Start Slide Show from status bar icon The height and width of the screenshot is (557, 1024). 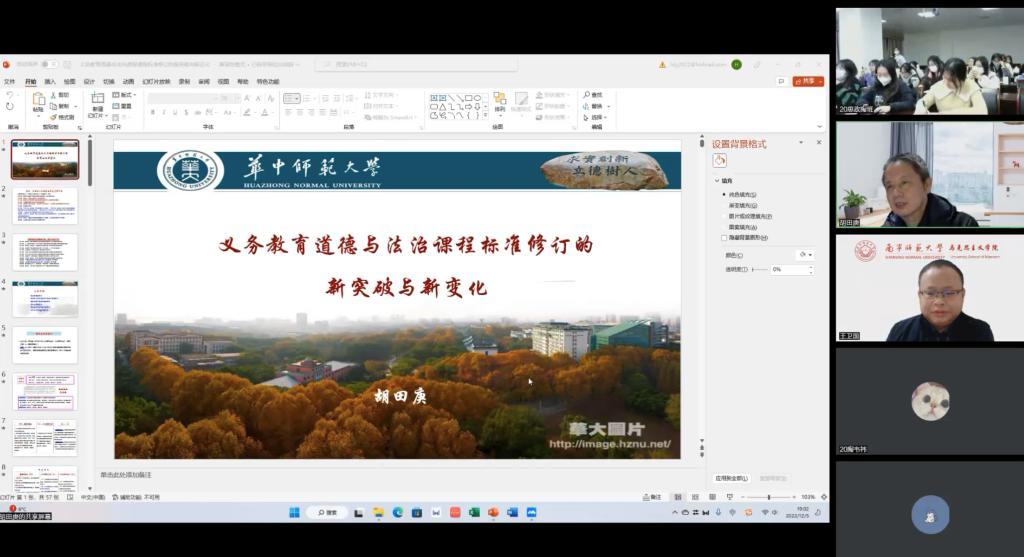729,497
